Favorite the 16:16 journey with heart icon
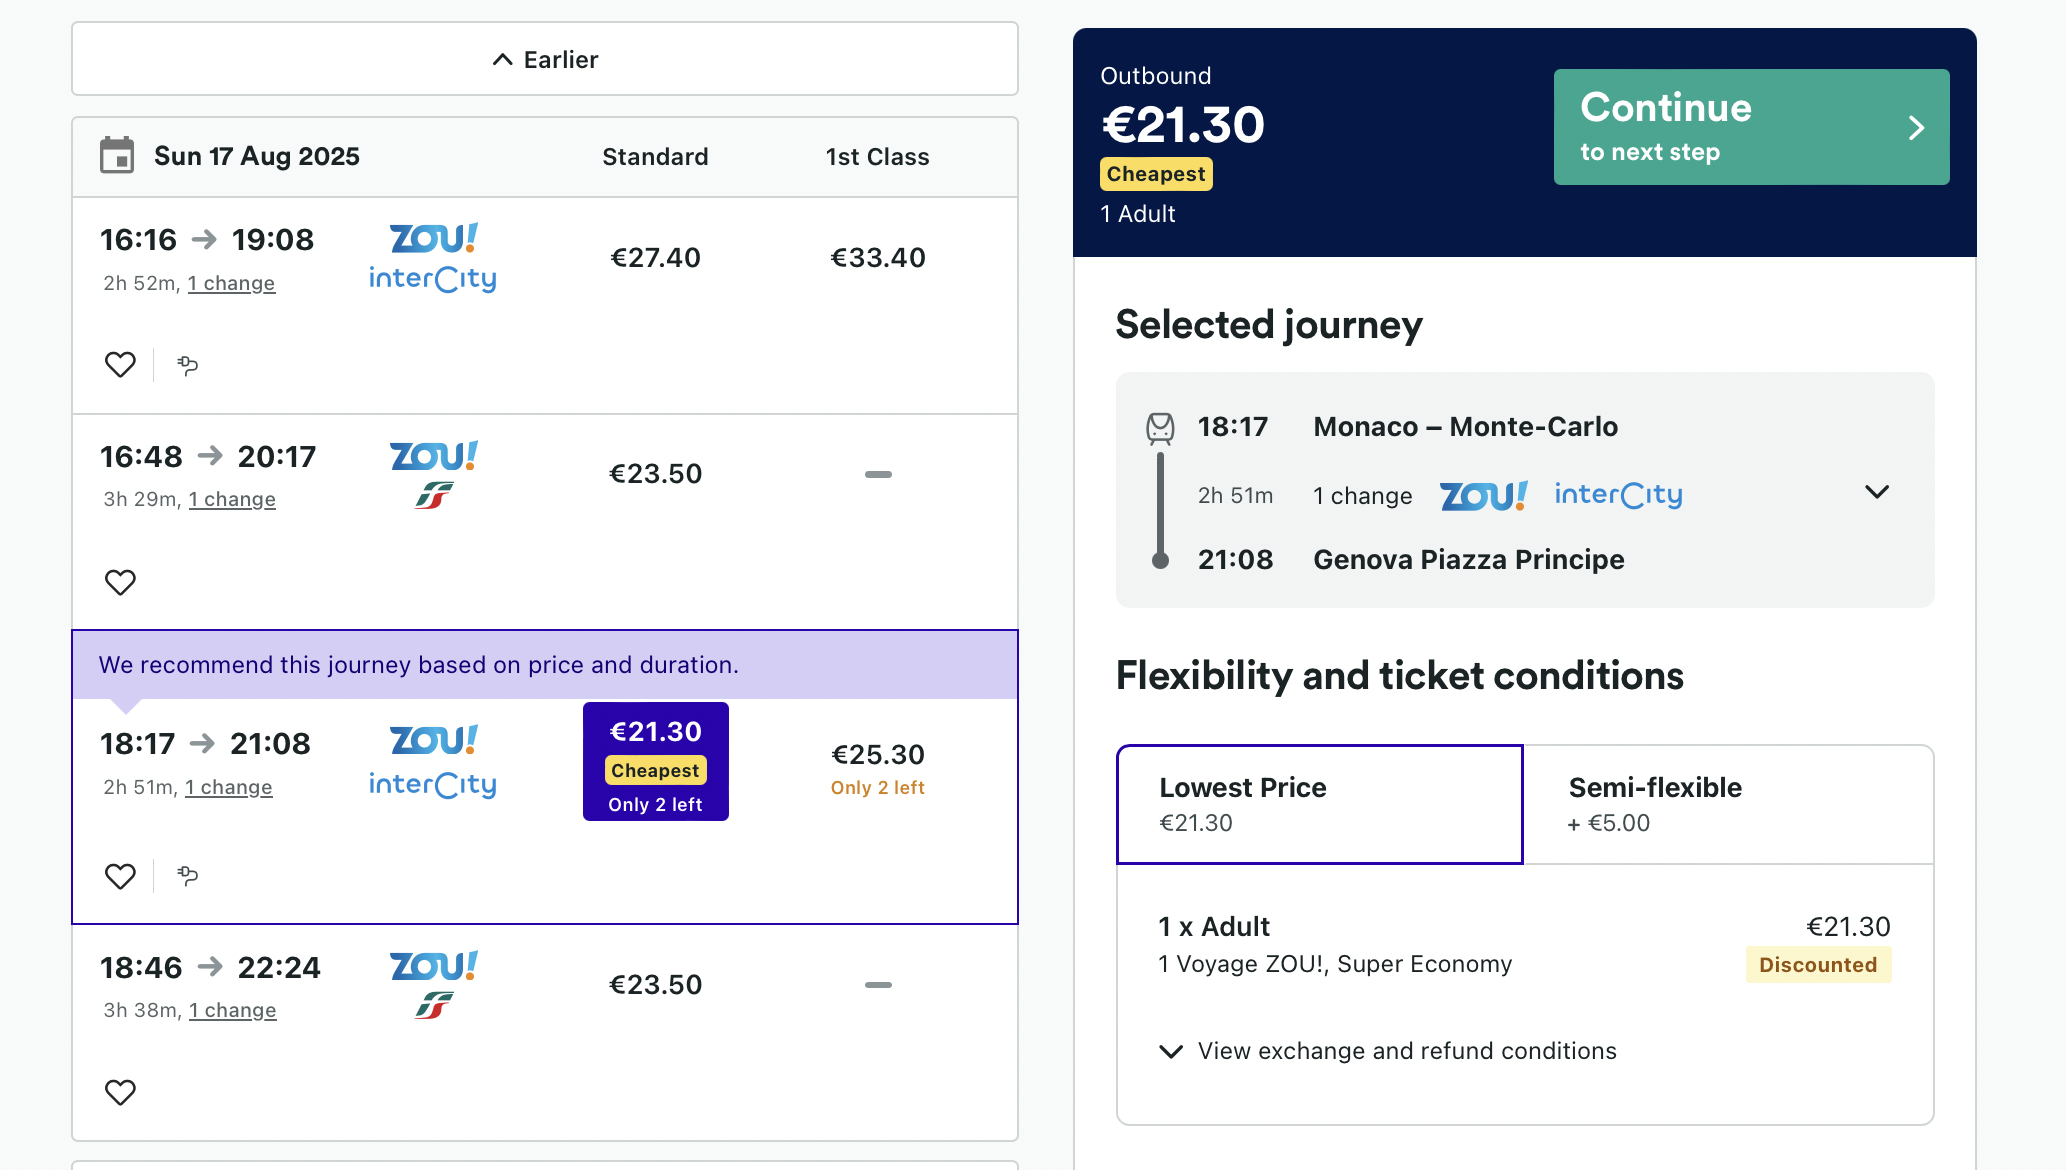The height and width of the screenshot is (1170, 2066). coord(120,365)
